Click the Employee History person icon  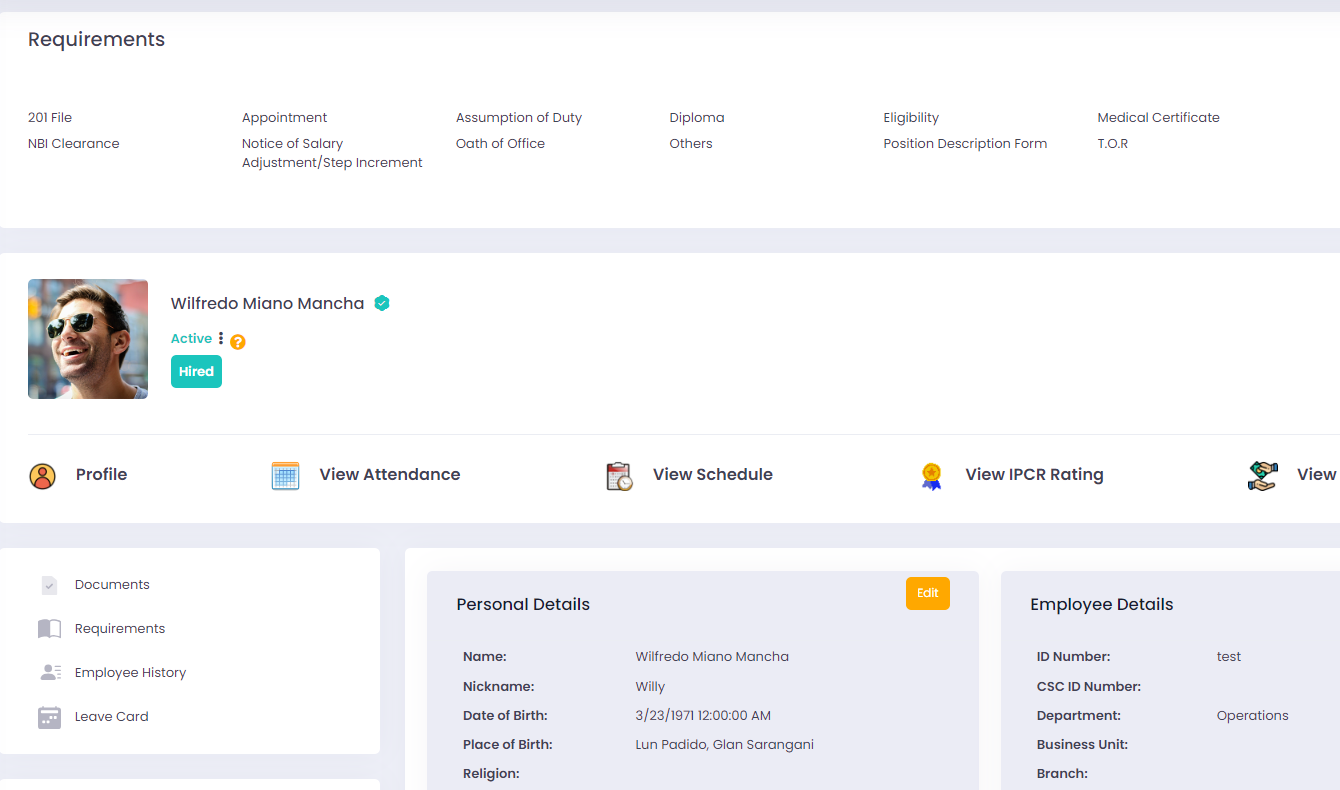point(50,673)
